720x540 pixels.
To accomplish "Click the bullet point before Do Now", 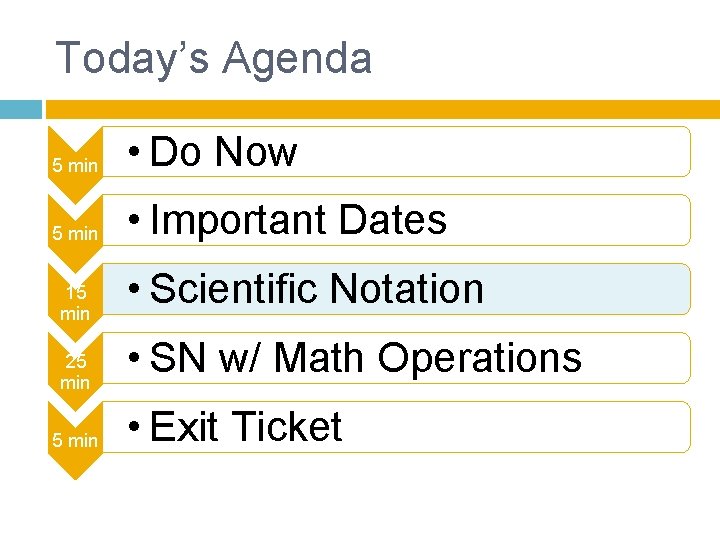I will (135, 154).
